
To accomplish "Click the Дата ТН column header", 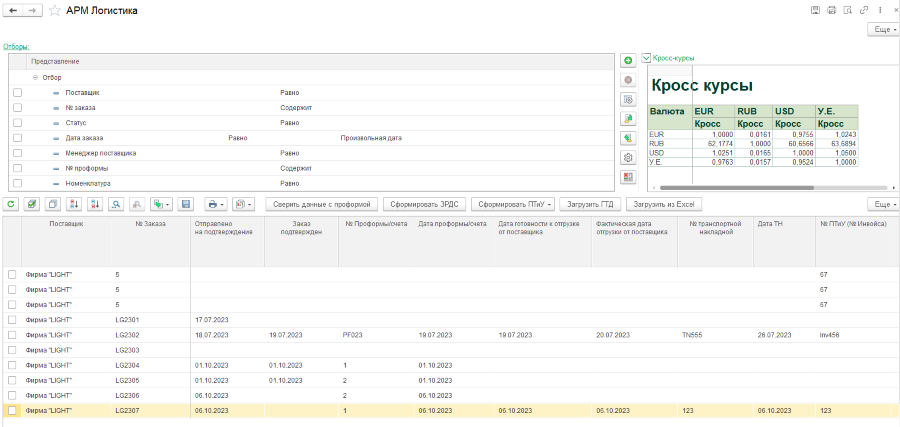I will click(x=785, y=241).
